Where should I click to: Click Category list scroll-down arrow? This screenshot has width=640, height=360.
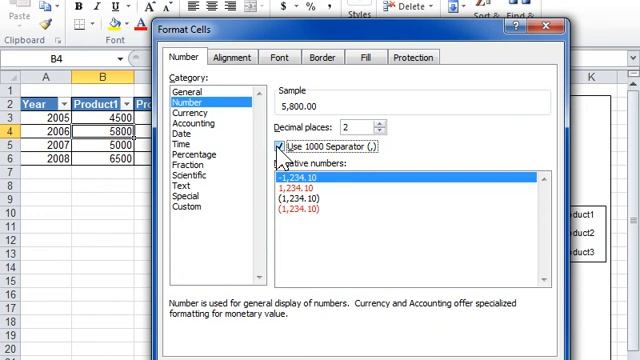259,278
